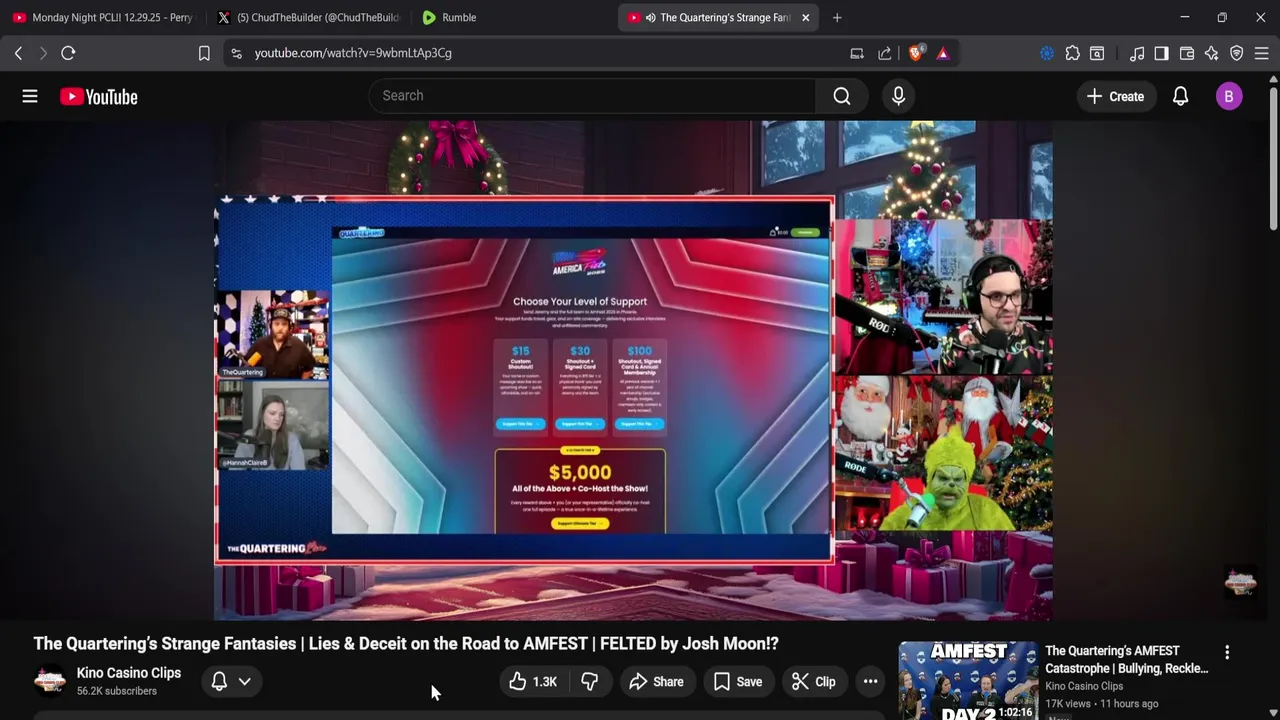Open Brave playlist music note icon
This screenshot has height=720, width=1280.
[x=1137, y=53]
